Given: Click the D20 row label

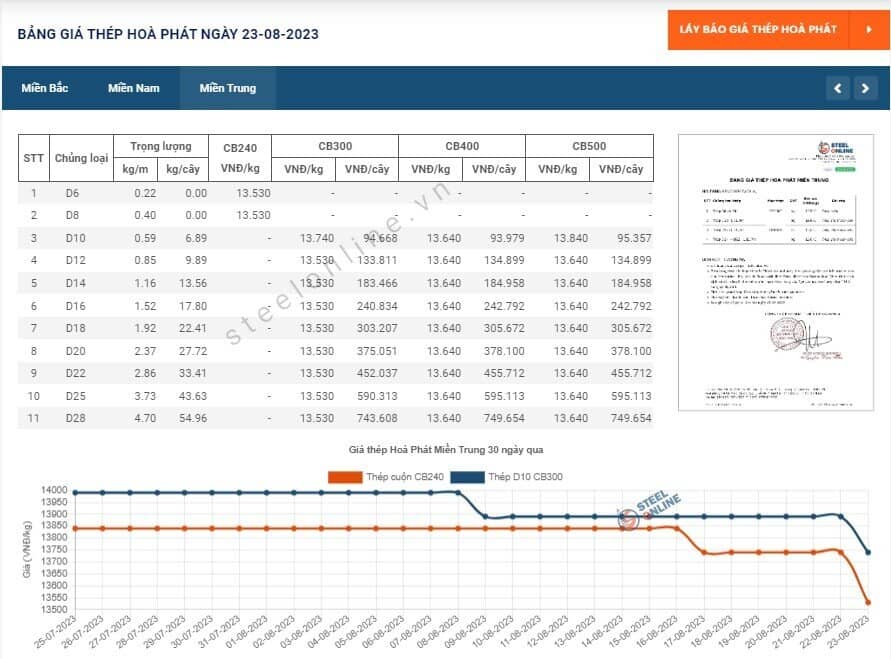Looking at the screenshot, I should pos(76,351).
